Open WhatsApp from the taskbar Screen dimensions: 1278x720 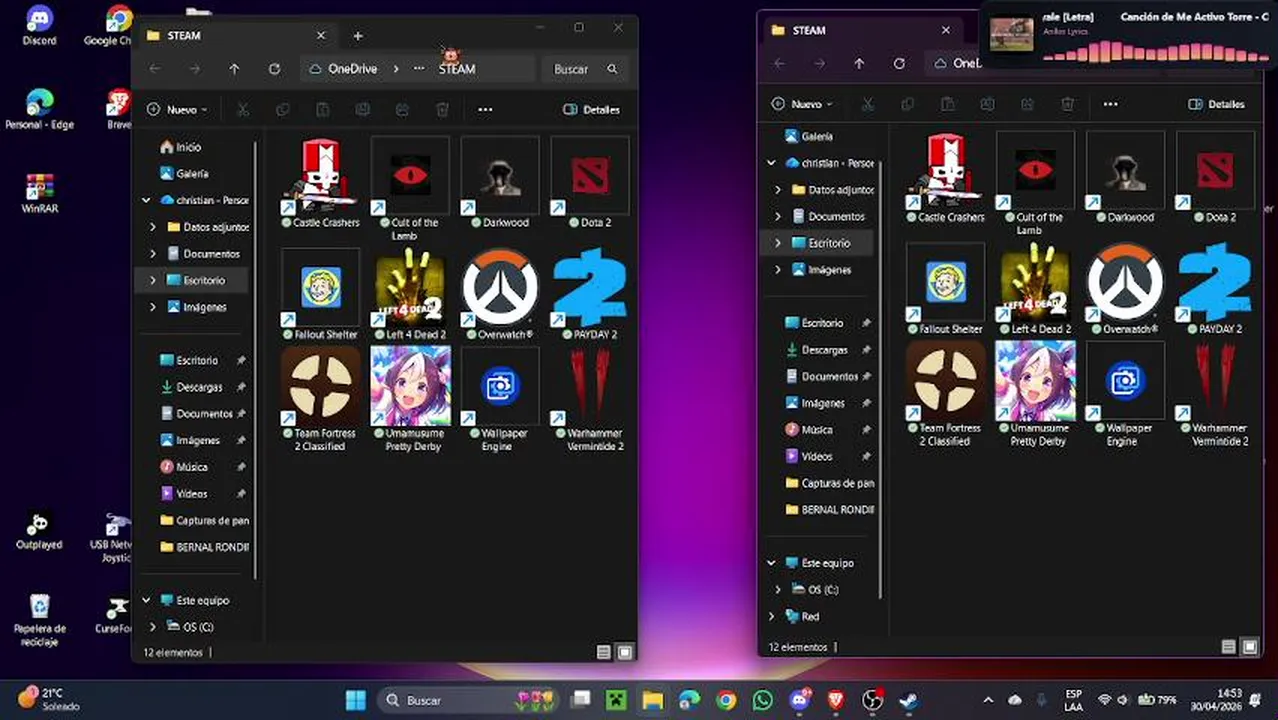(763, 700)
